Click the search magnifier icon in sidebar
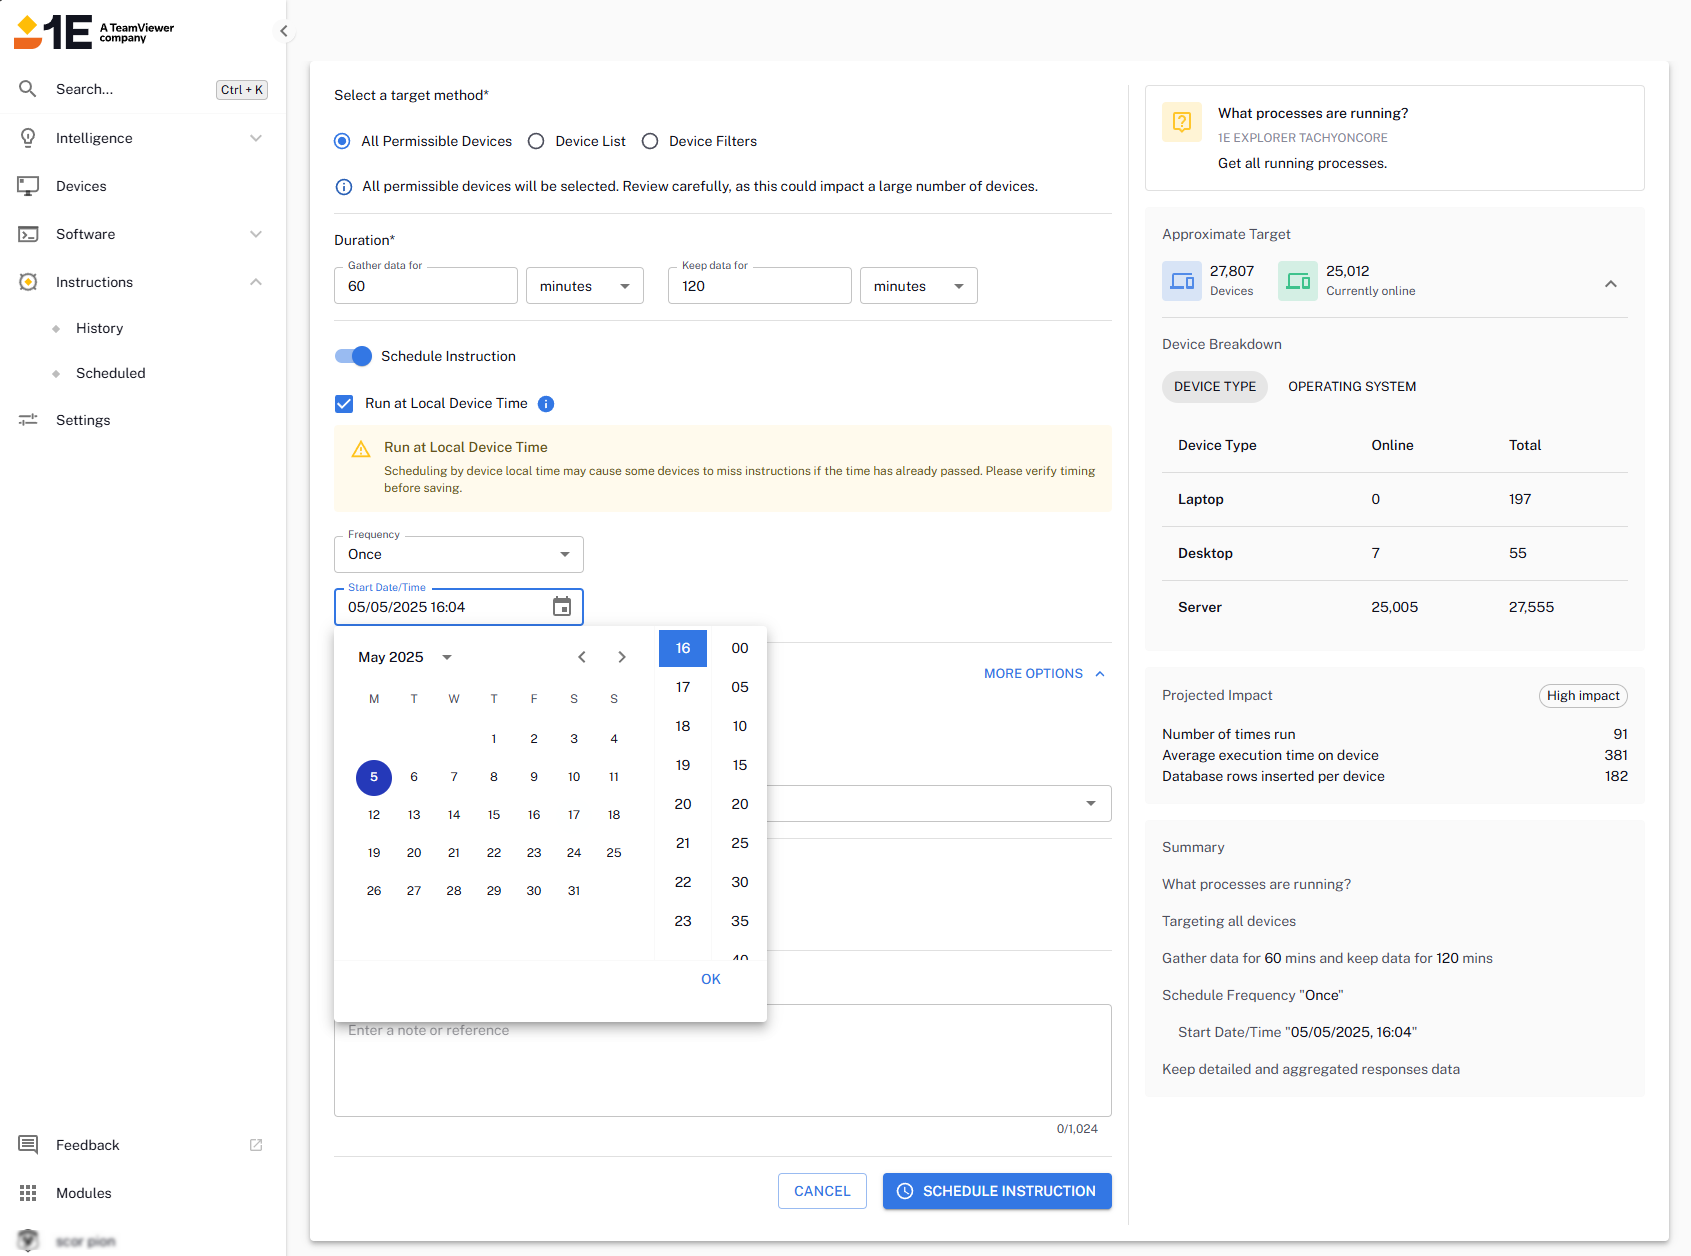 click(28, 89)
